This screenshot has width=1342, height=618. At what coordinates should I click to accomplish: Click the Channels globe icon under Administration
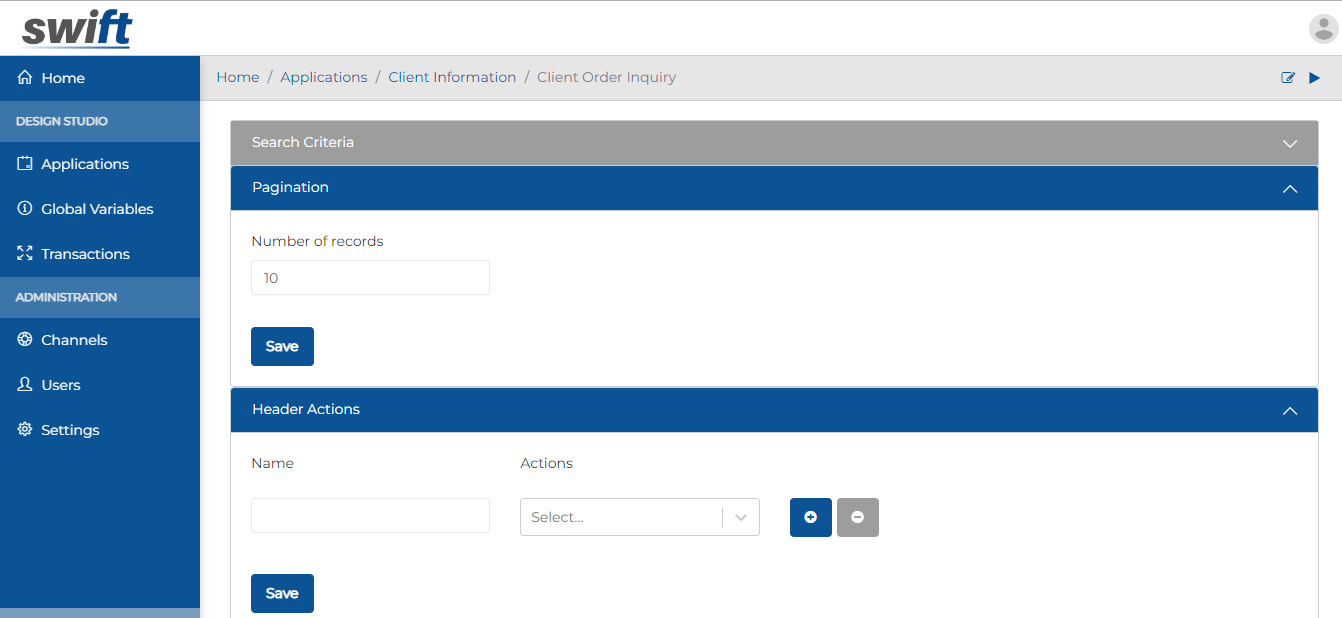tap(22, 340)
